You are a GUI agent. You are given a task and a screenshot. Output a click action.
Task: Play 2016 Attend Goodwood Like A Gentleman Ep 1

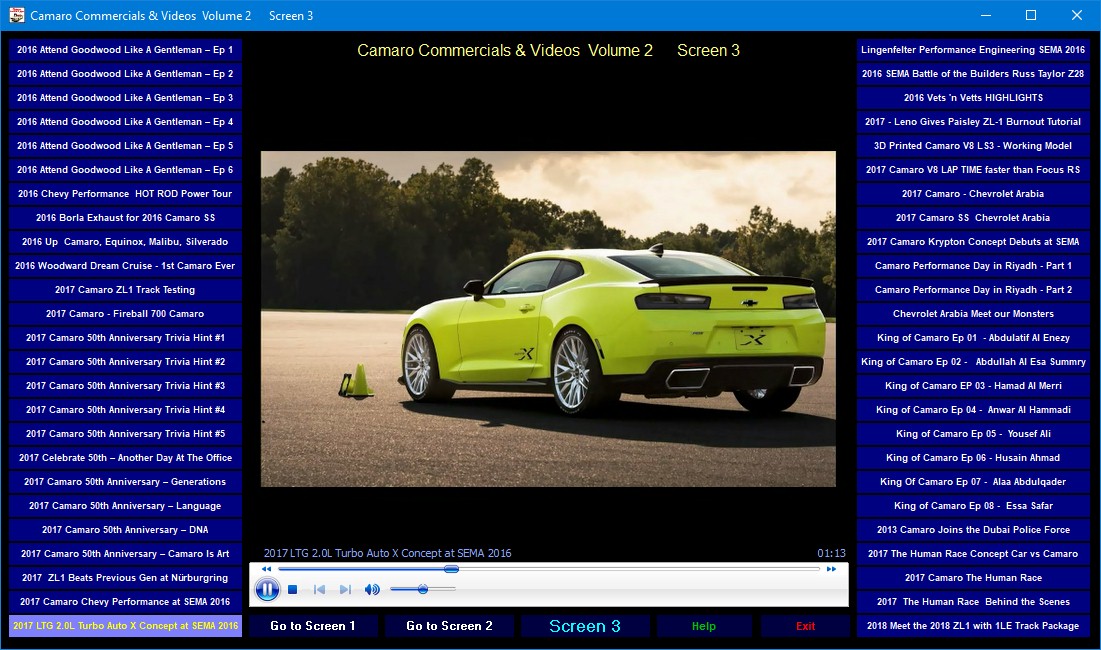(x=125, y=50)
